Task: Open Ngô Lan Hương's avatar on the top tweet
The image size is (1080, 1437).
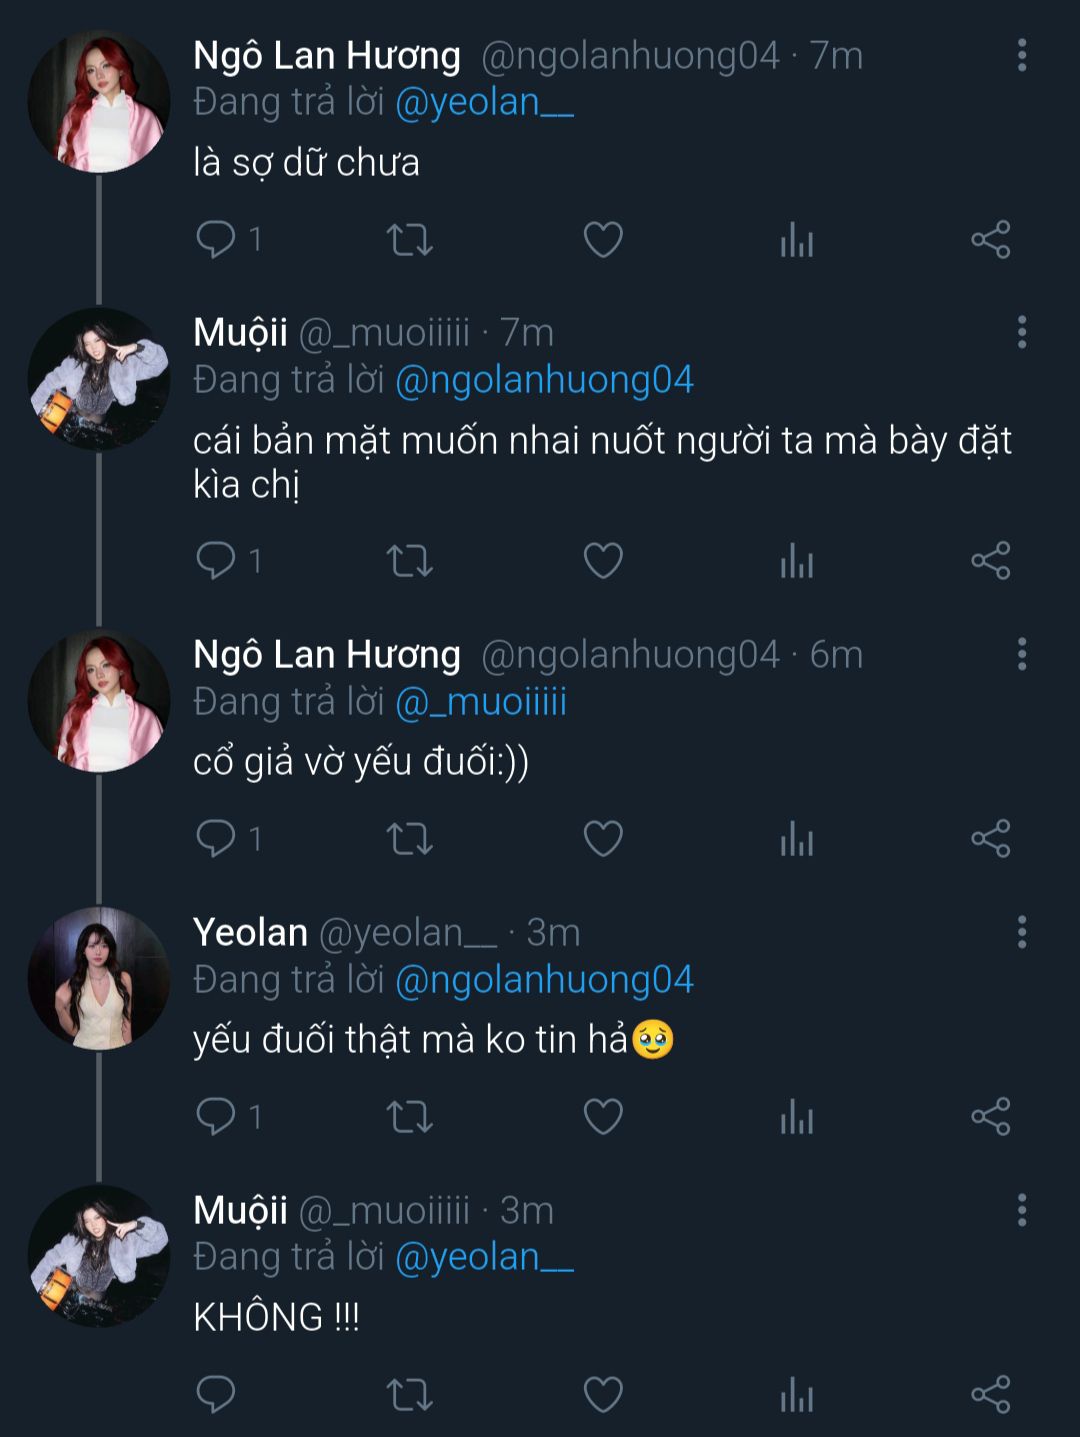Action: (x=98, y=102)
